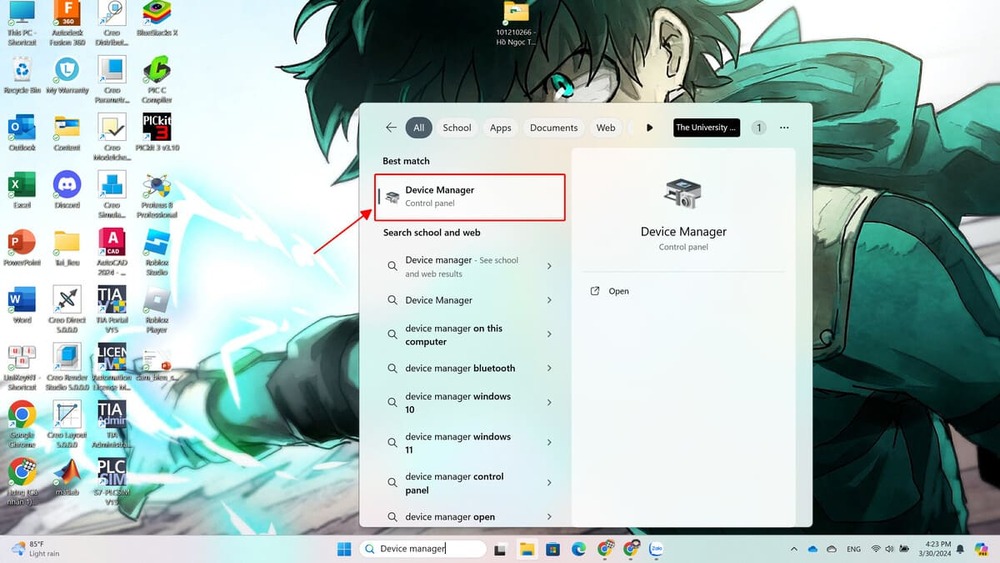
Task: Open Microsoft Edge from the taskbar
Action: [x=579, y=549]
